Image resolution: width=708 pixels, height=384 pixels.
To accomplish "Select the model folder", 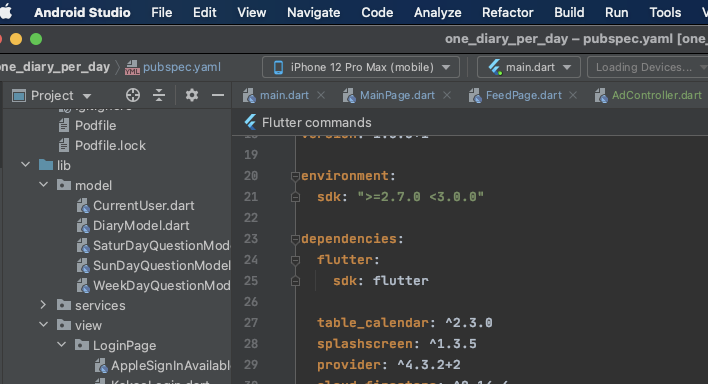I will tap(93, 185).
